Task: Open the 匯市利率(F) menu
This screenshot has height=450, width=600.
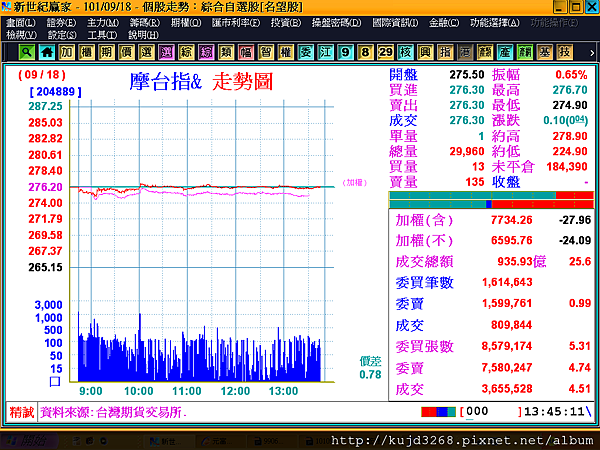Action: pos(236,23)
